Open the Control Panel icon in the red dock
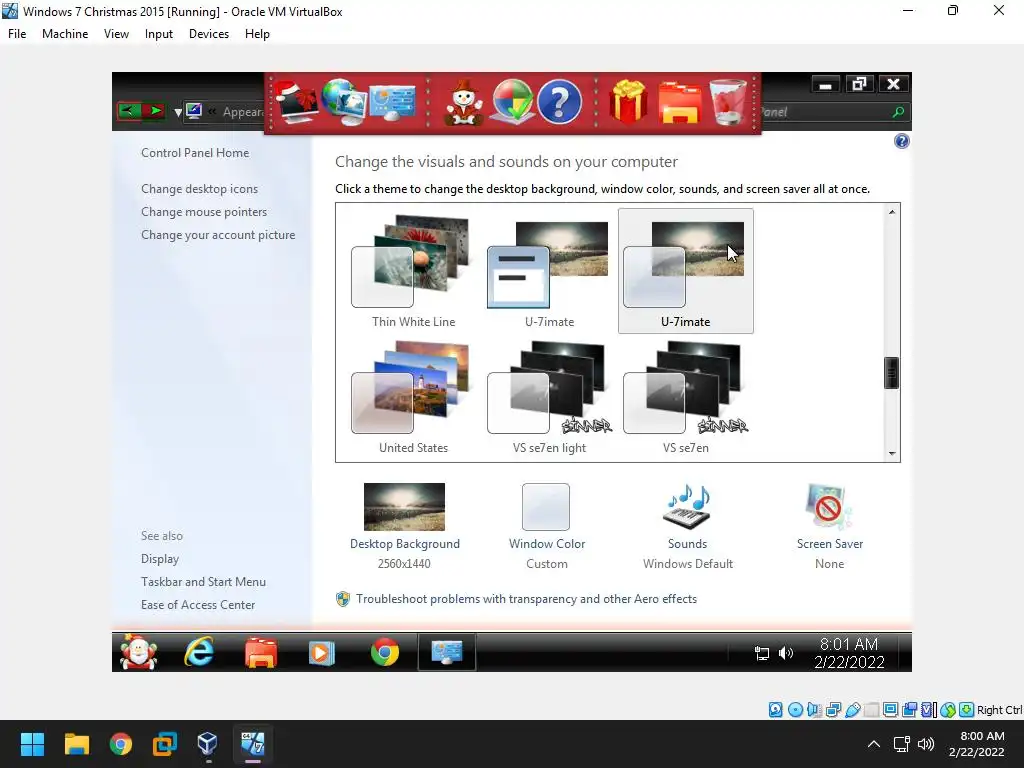 pyautogui.click(x=392, y=103)
